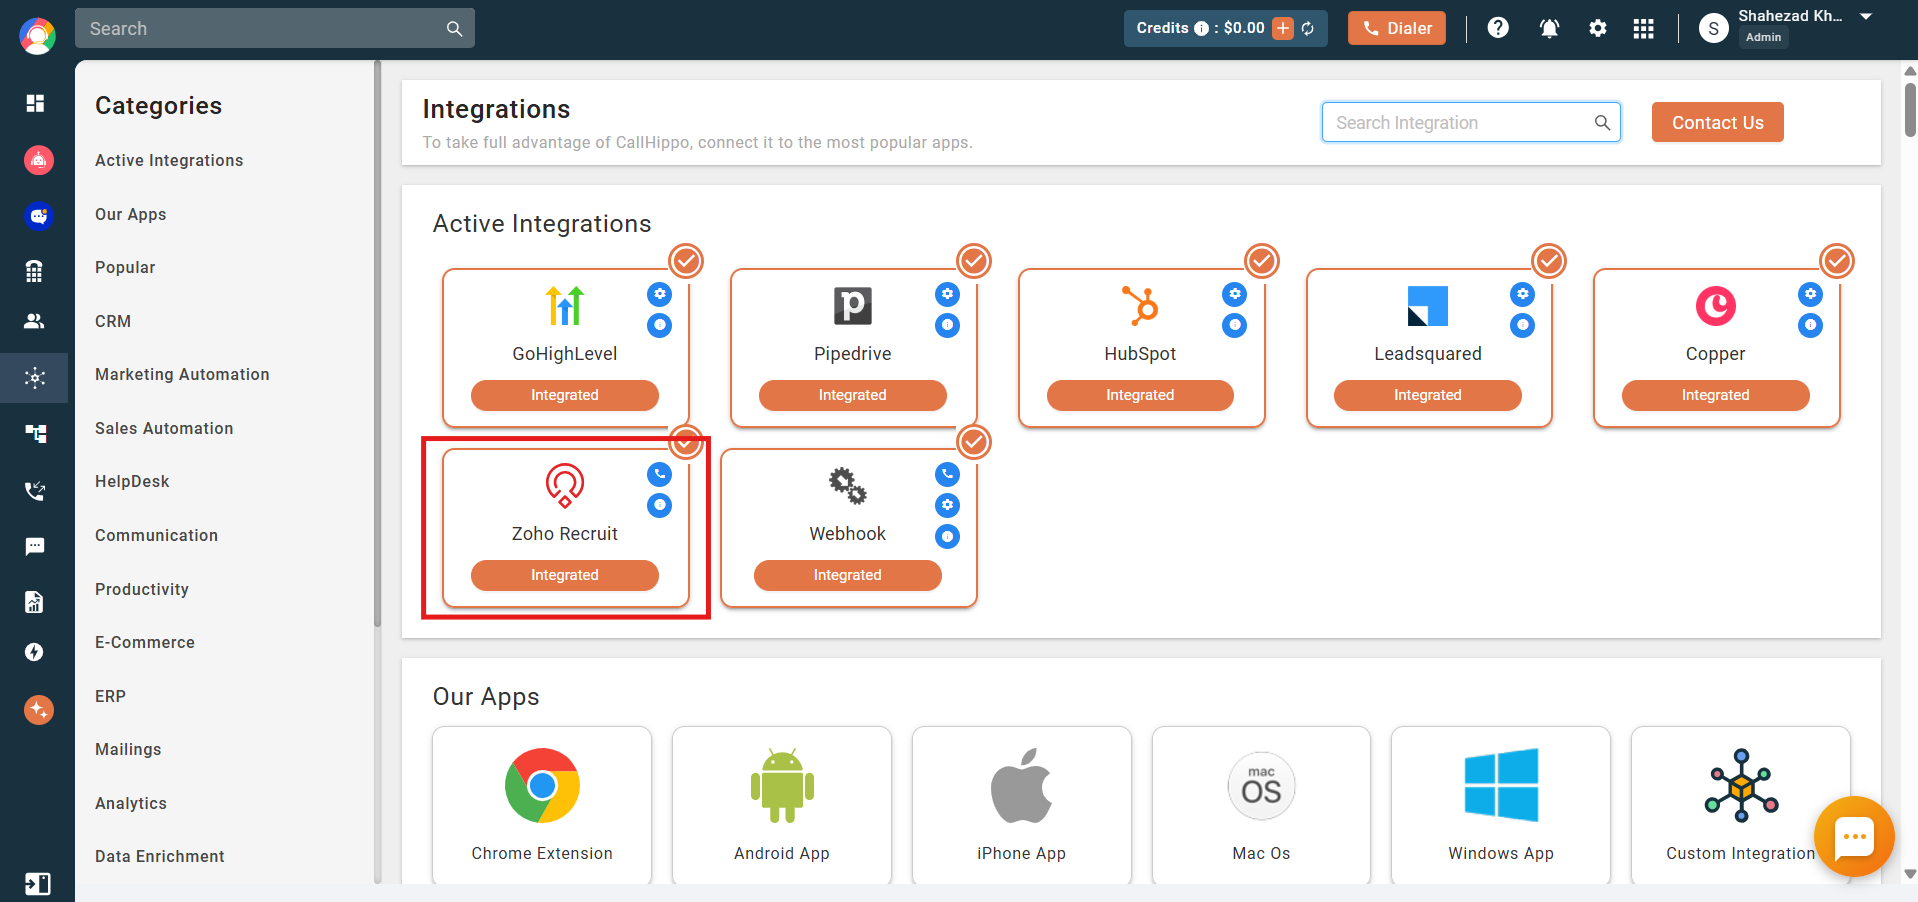Click the CallHippo logo
The width and height of the screenshot is (1918, 902).
click(37, 36)
